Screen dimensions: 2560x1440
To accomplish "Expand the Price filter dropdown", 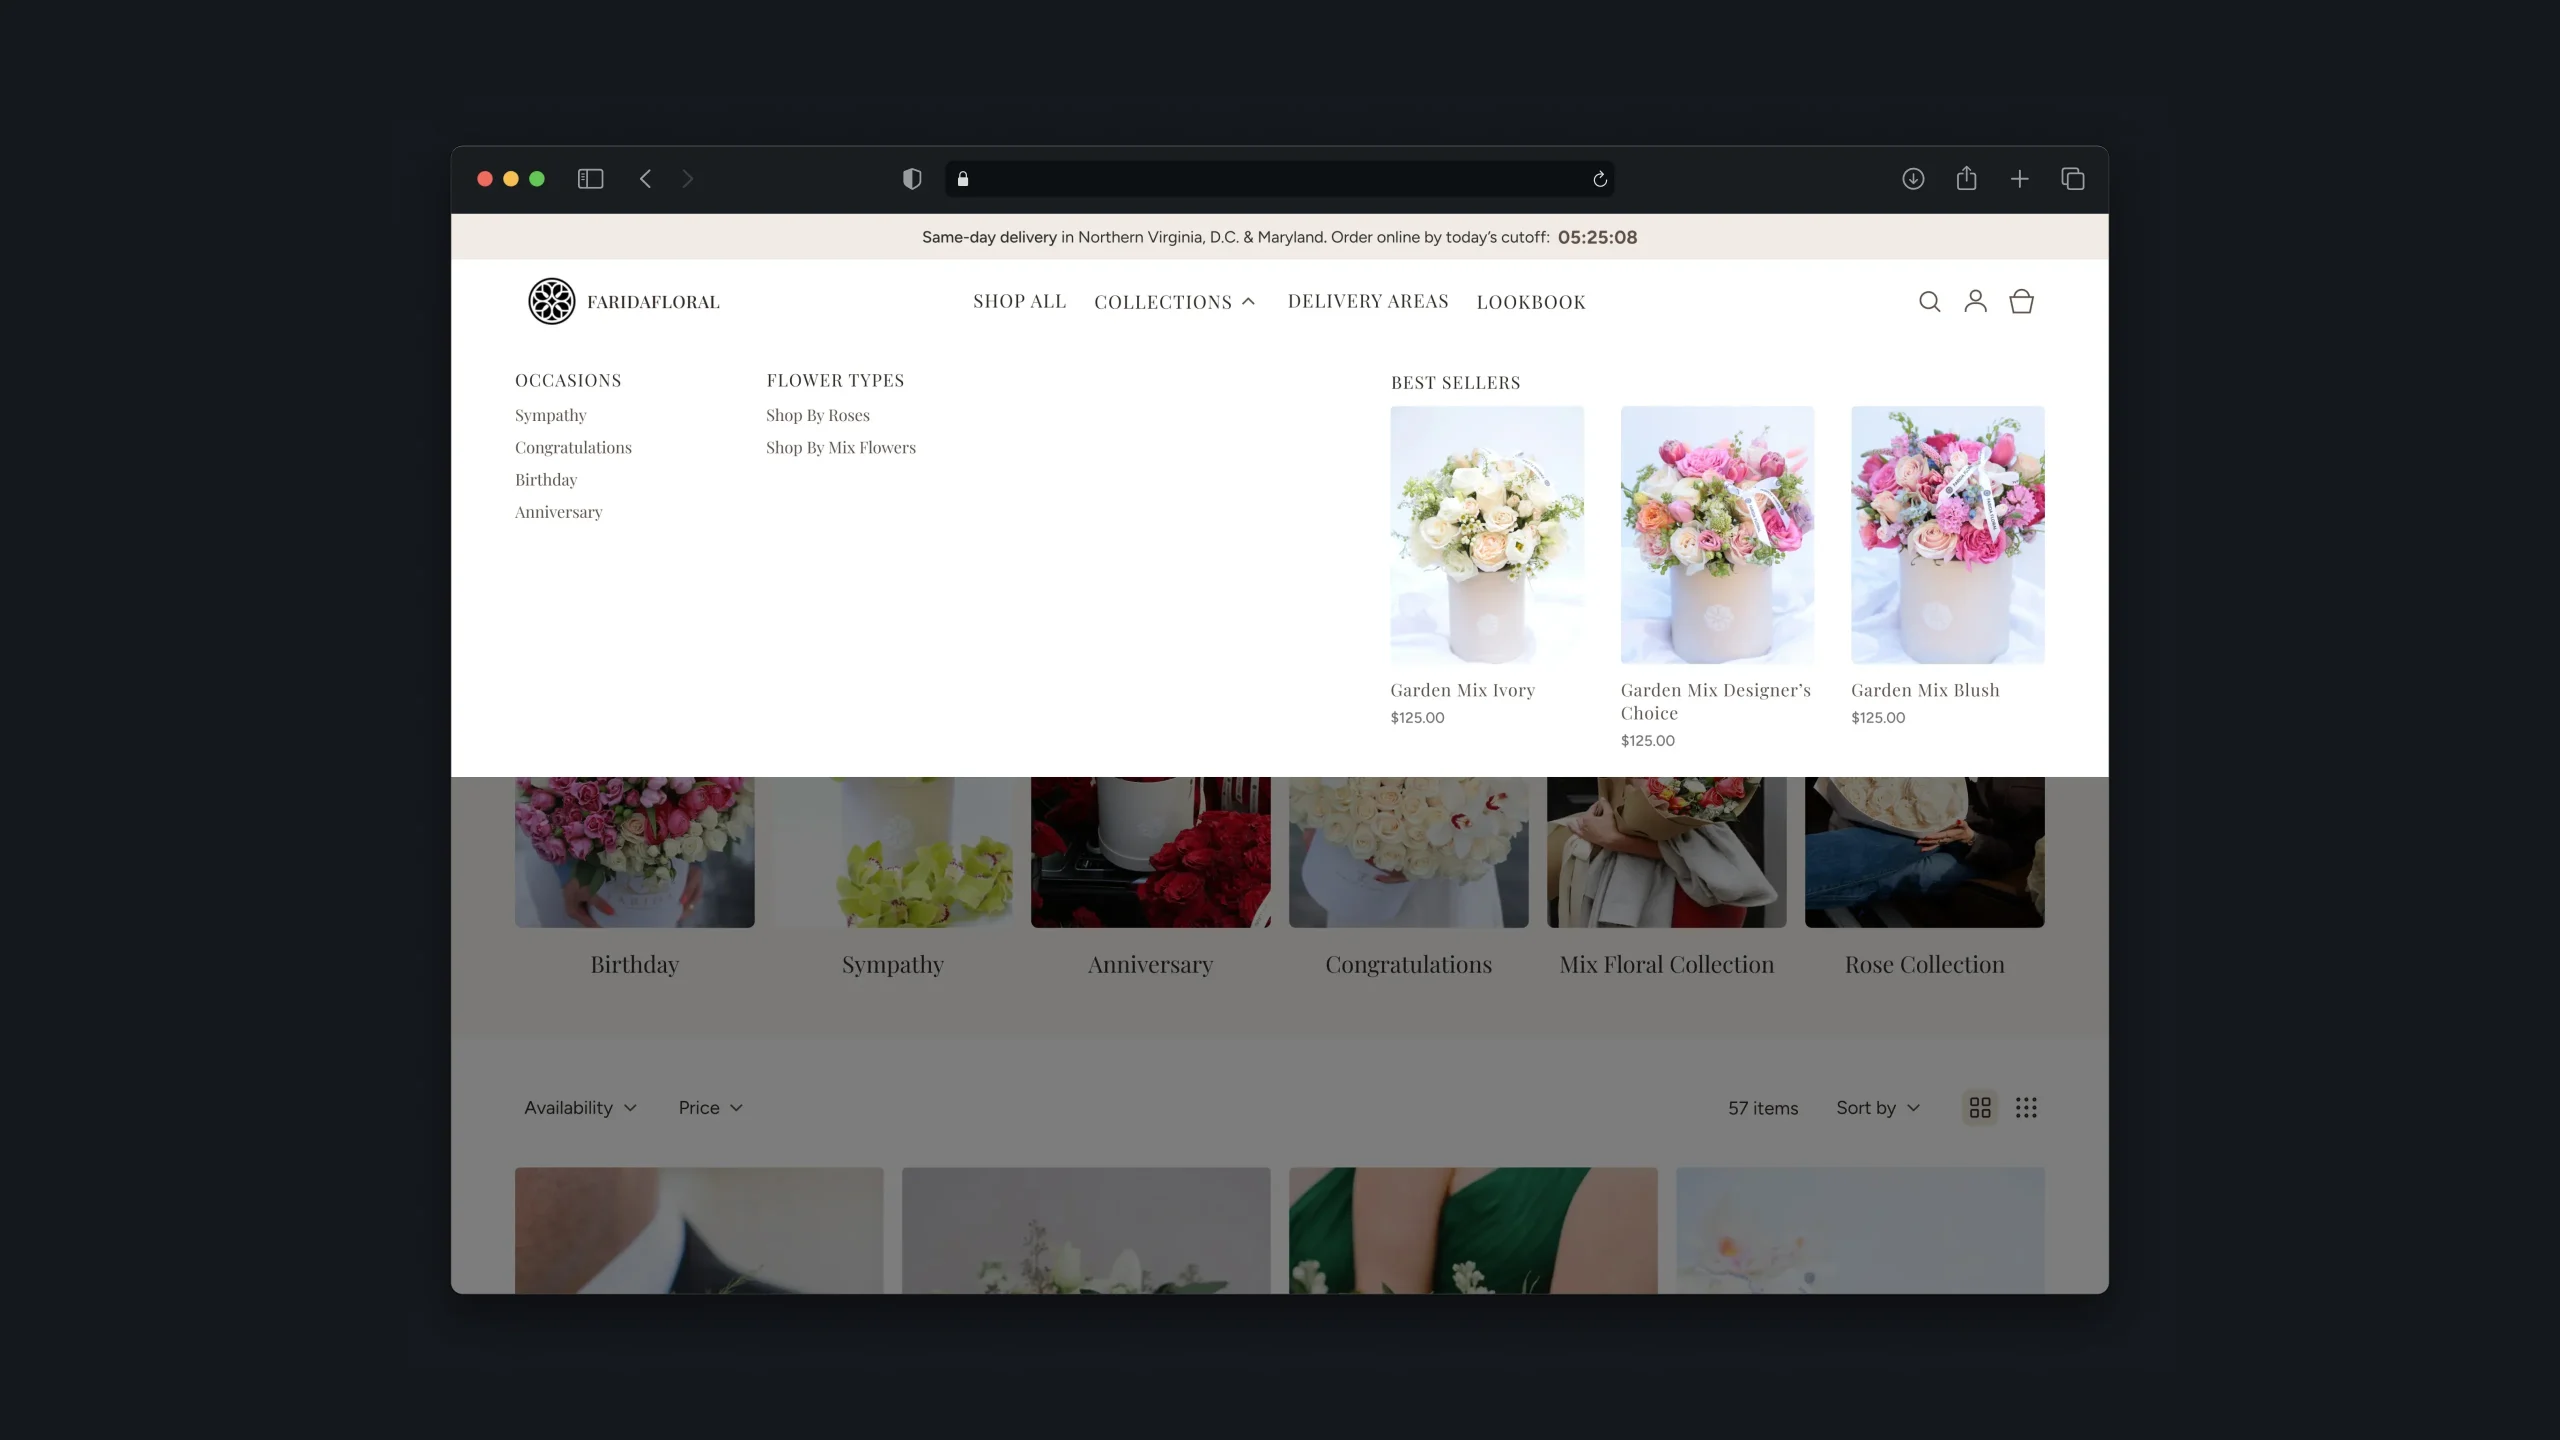I will coord(710,1107).
